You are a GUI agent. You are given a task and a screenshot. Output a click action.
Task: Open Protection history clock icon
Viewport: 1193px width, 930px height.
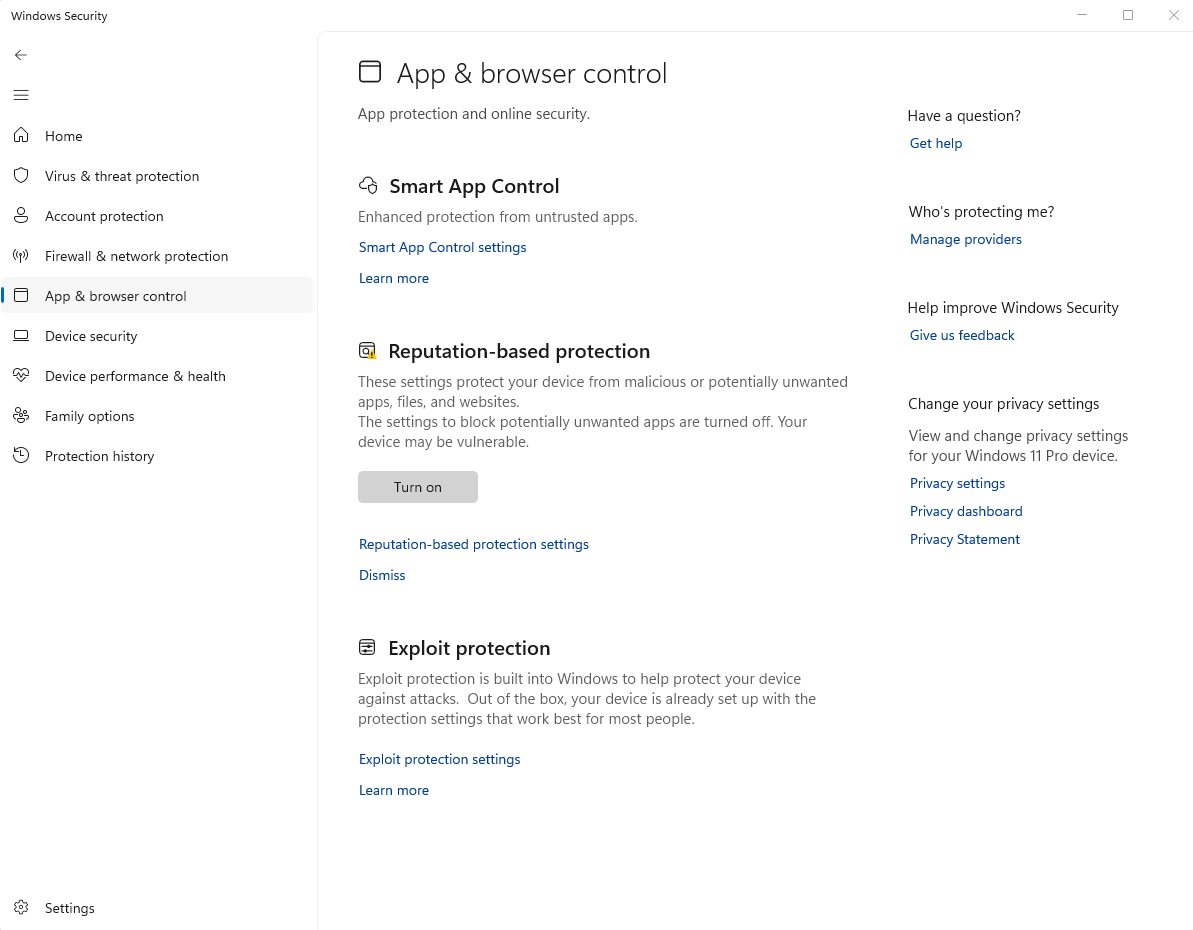tap(21, 456)
